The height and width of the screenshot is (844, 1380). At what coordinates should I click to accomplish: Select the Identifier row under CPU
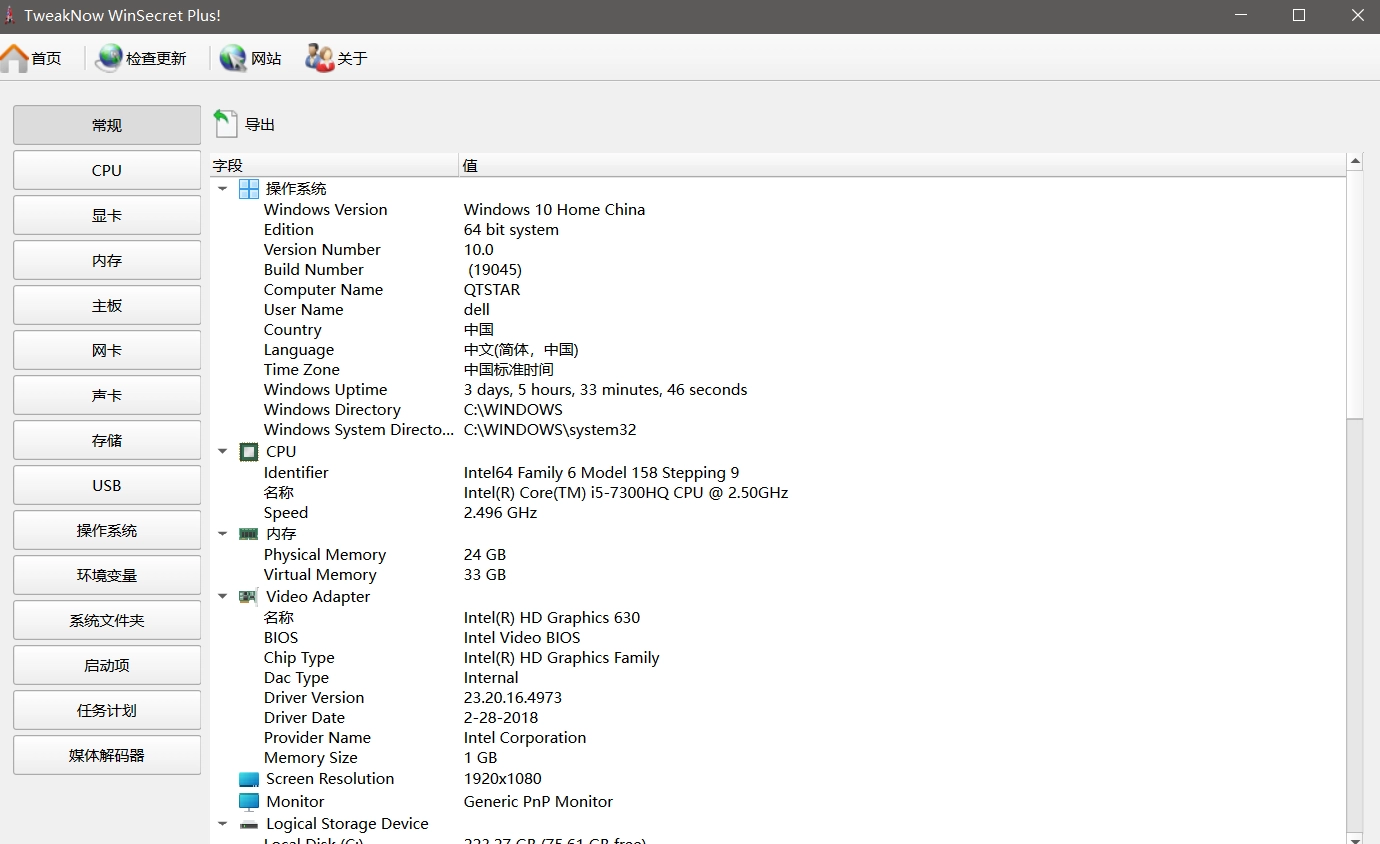coord(778,473)
